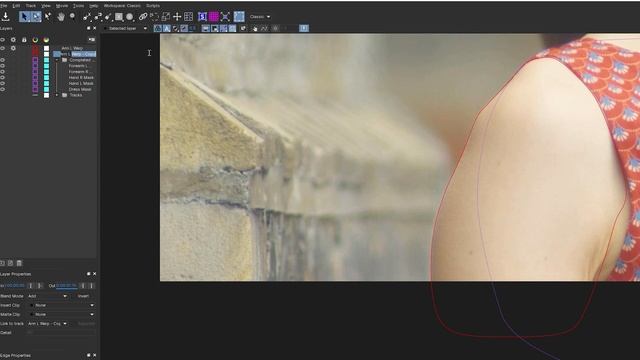Click the Out timecode field
The image size is (640, 360).
pos(67,286)
